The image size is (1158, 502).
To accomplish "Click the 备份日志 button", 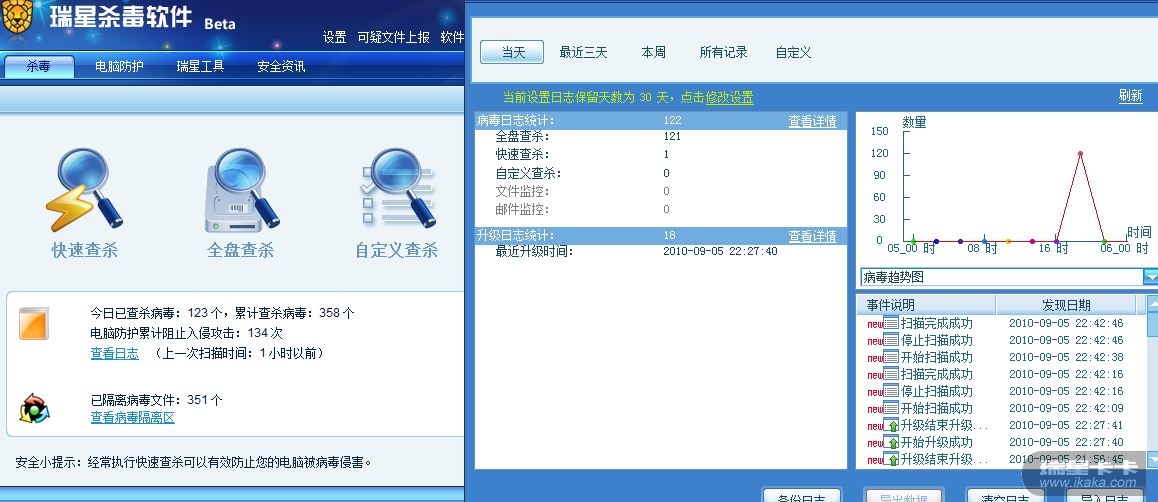I will (804, 496).
